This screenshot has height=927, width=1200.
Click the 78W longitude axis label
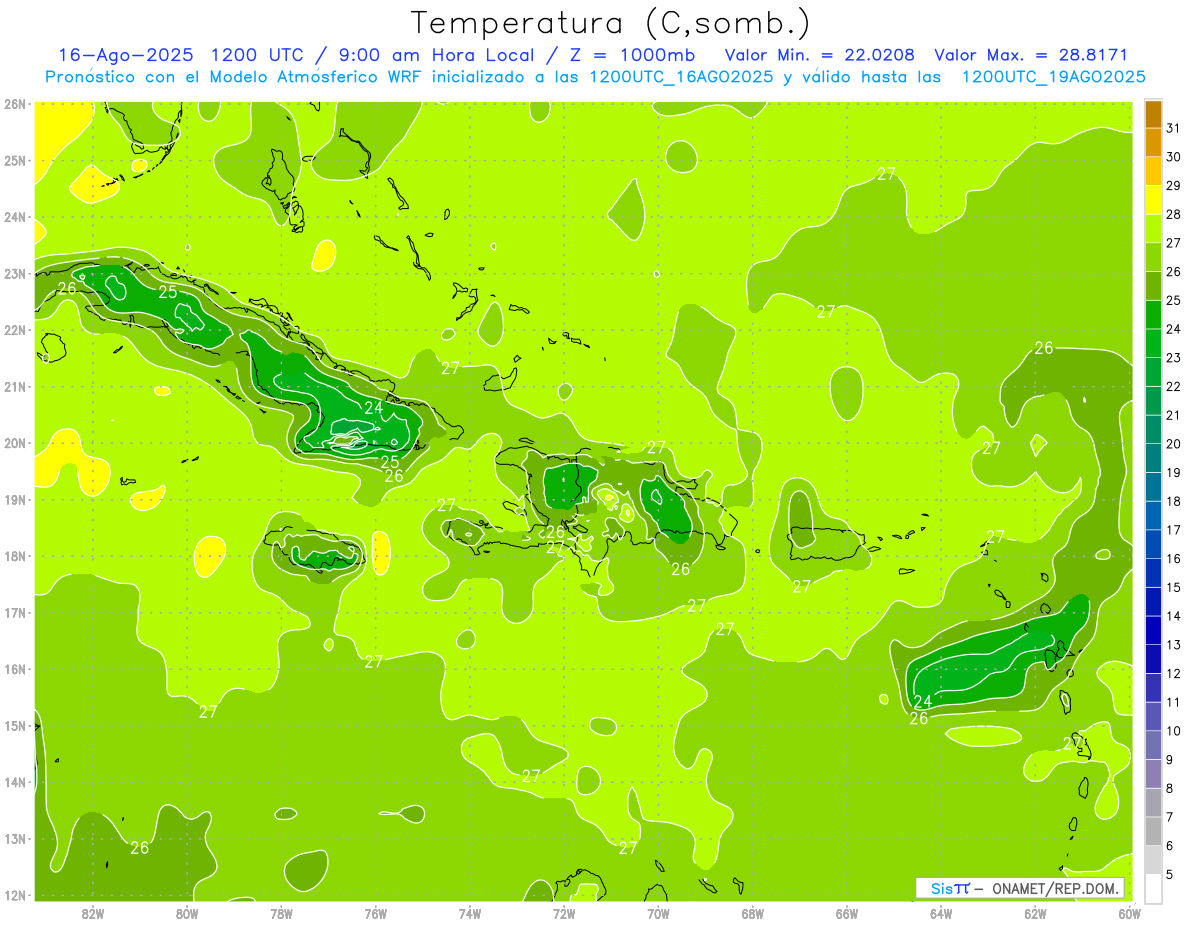tap(281, 912)
